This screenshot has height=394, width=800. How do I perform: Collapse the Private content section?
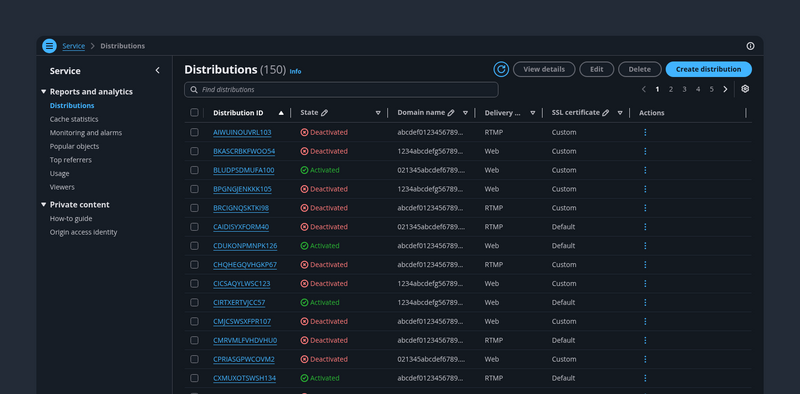pos(43,205)
